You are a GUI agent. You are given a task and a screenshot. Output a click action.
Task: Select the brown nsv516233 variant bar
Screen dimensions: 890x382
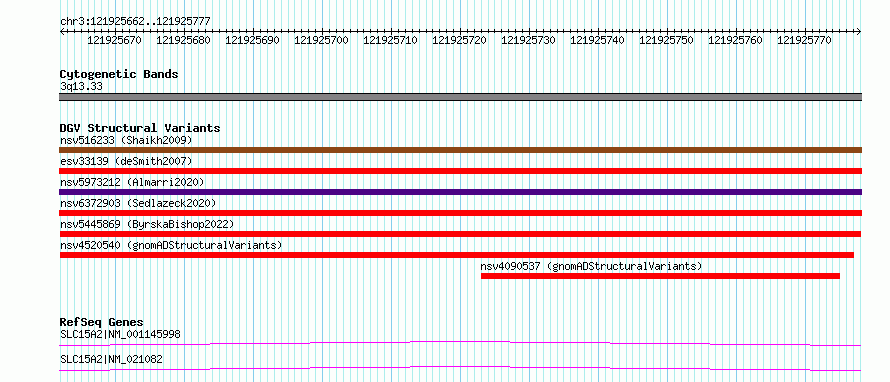pyautogui.click(x=460, y=150)
